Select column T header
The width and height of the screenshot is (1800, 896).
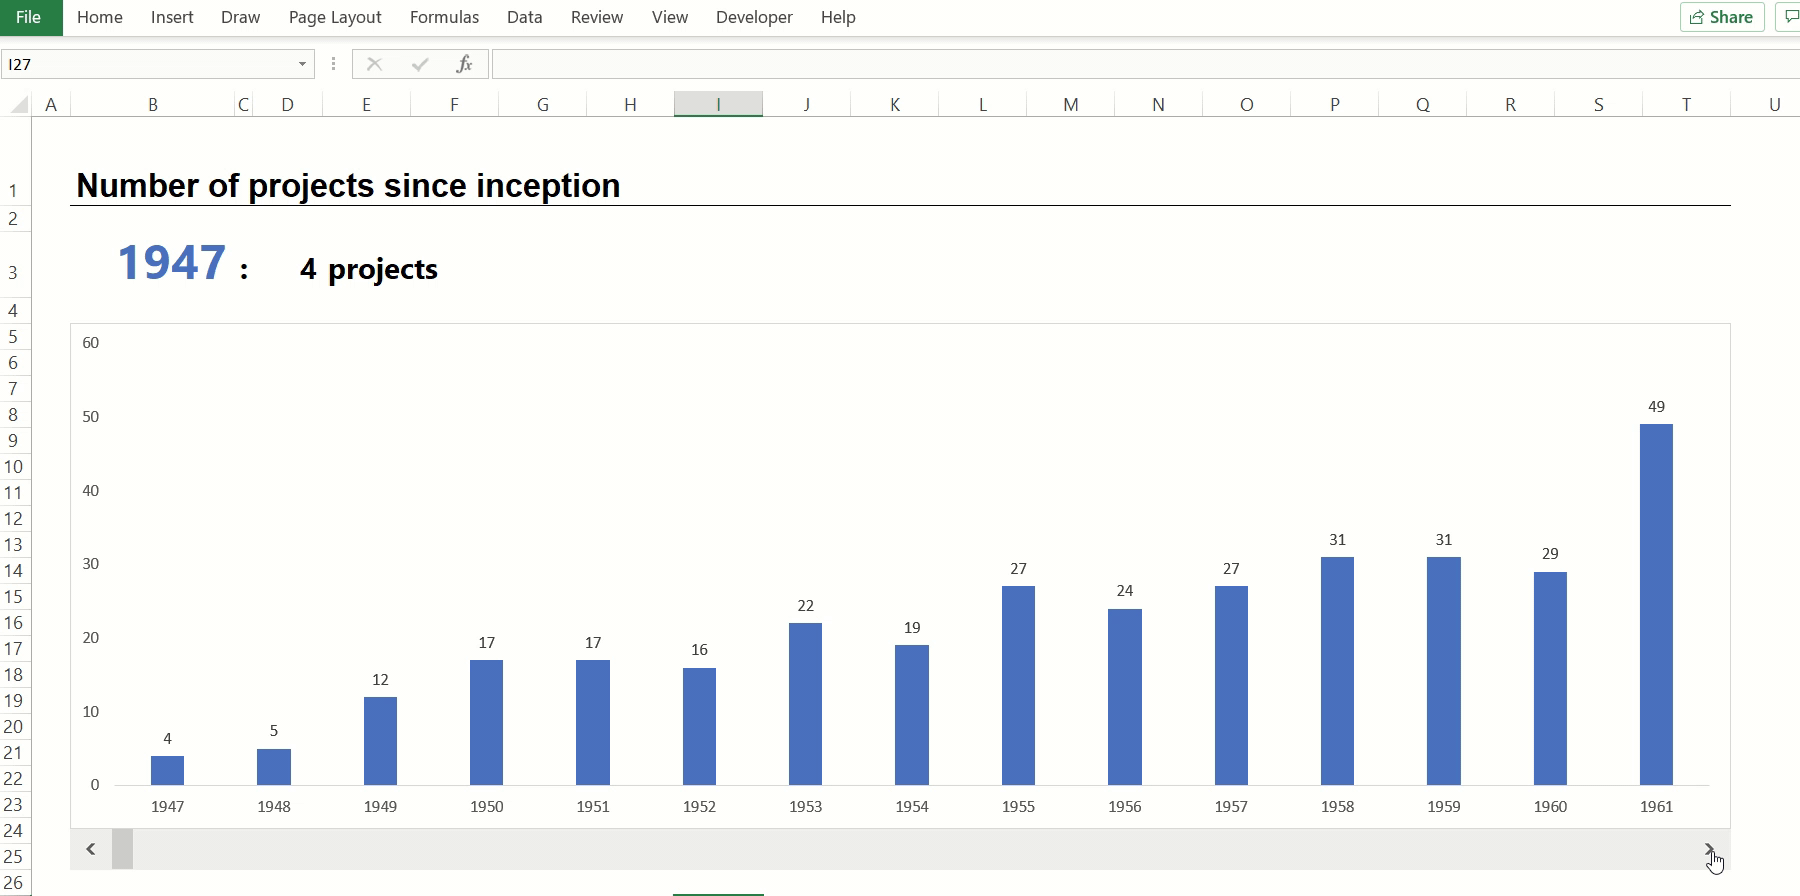[1686, 104]
